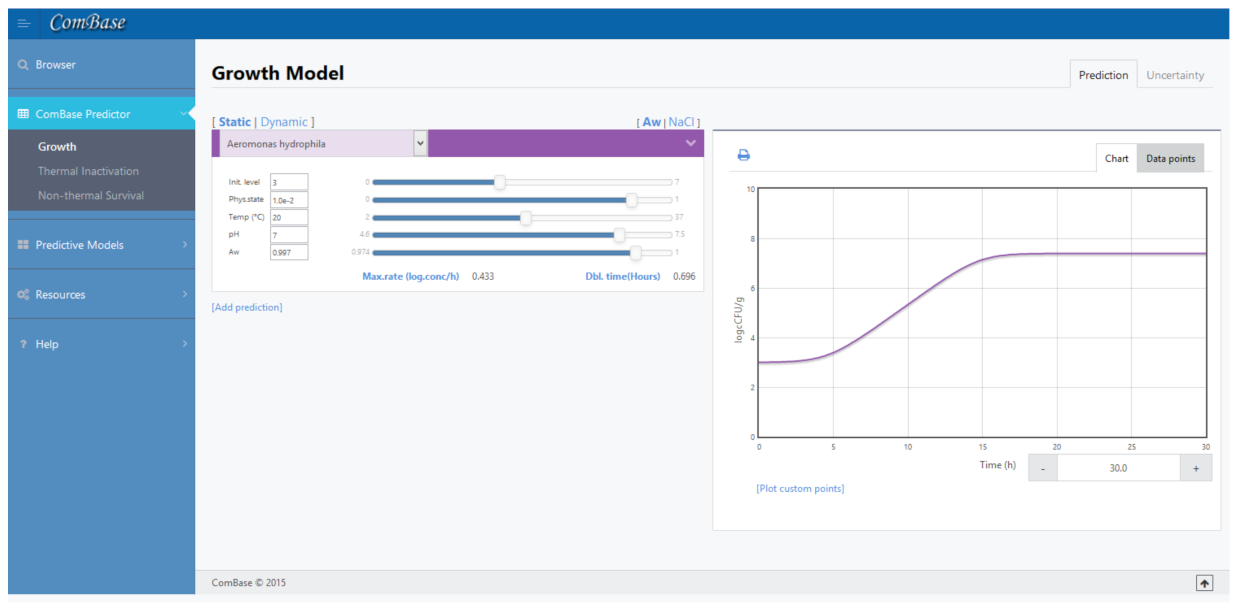The image size is (1236, 611).
Task: Click the Temp slider handle
Action: 526,217
